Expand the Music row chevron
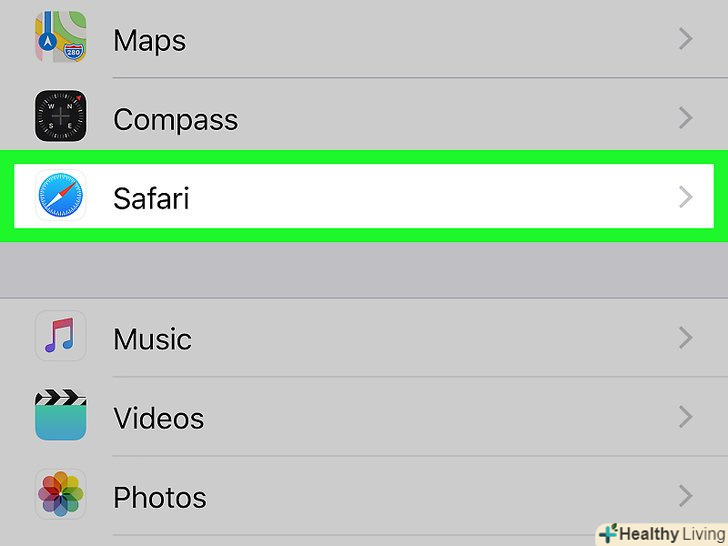The height and width of the screenshot is (546, 728). [685, 338]
